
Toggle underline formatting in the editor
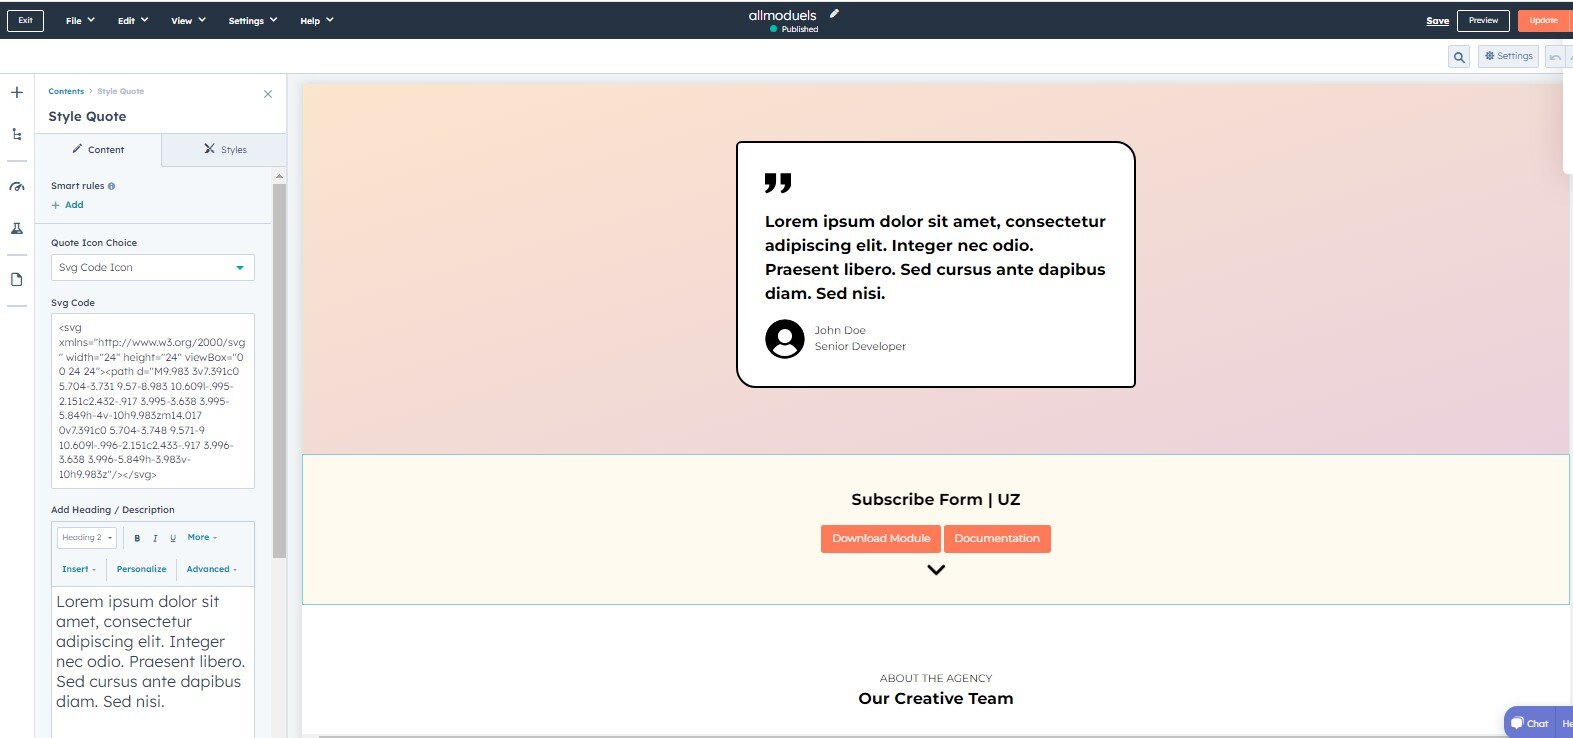click(x=173, y=538)
